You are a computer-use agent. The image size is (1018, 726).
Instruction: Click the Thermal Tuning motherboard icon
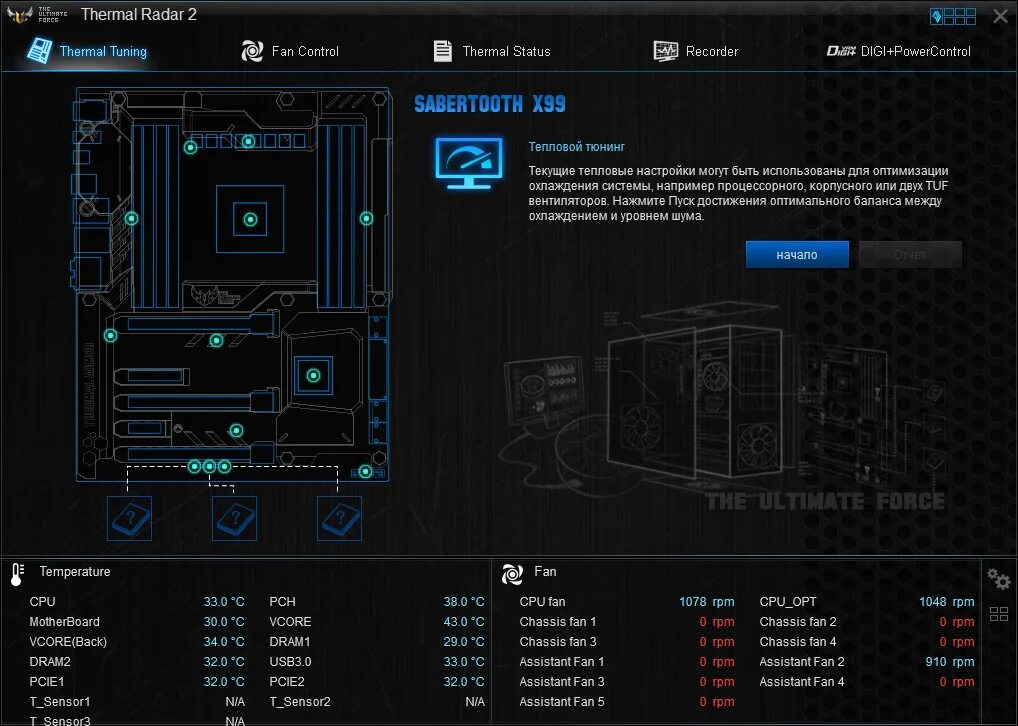(x=40, y=51)
